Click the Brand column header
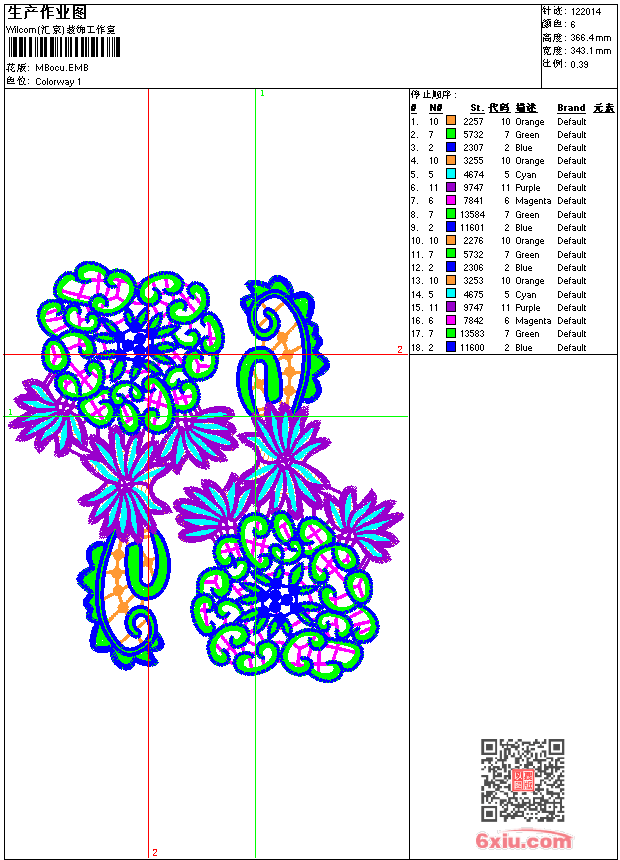This screenshot has height=860, width=620. [571, 108]
